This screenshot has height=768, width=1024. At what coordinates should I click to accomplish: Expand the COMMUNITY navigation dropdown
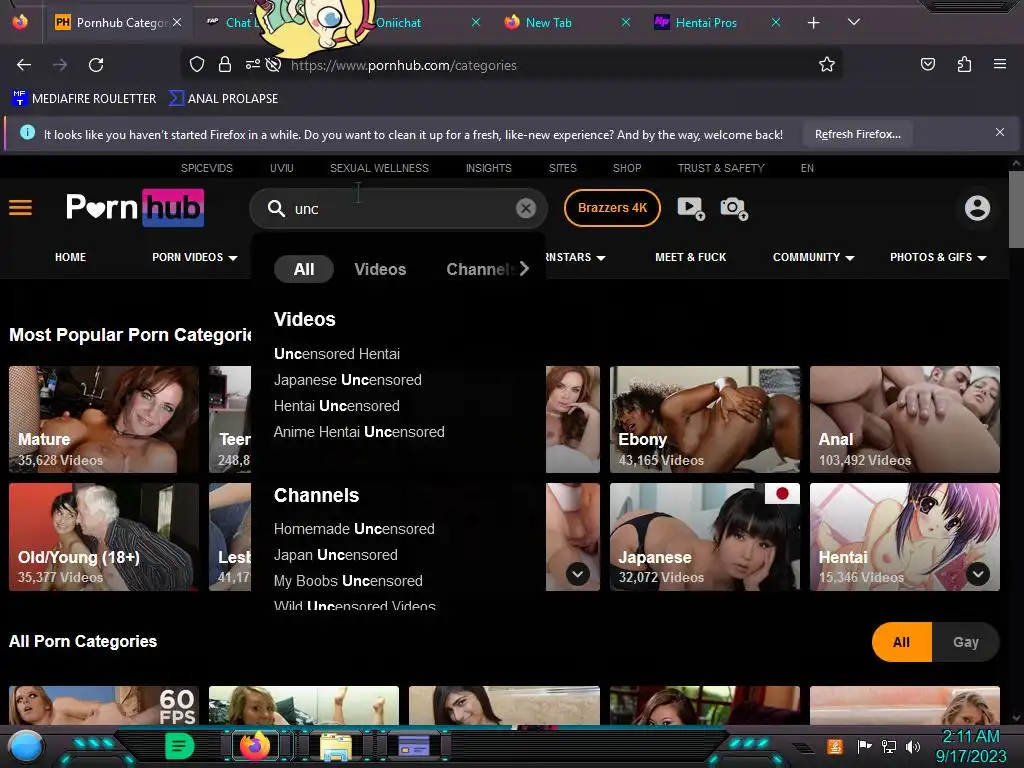coord(813,257)
